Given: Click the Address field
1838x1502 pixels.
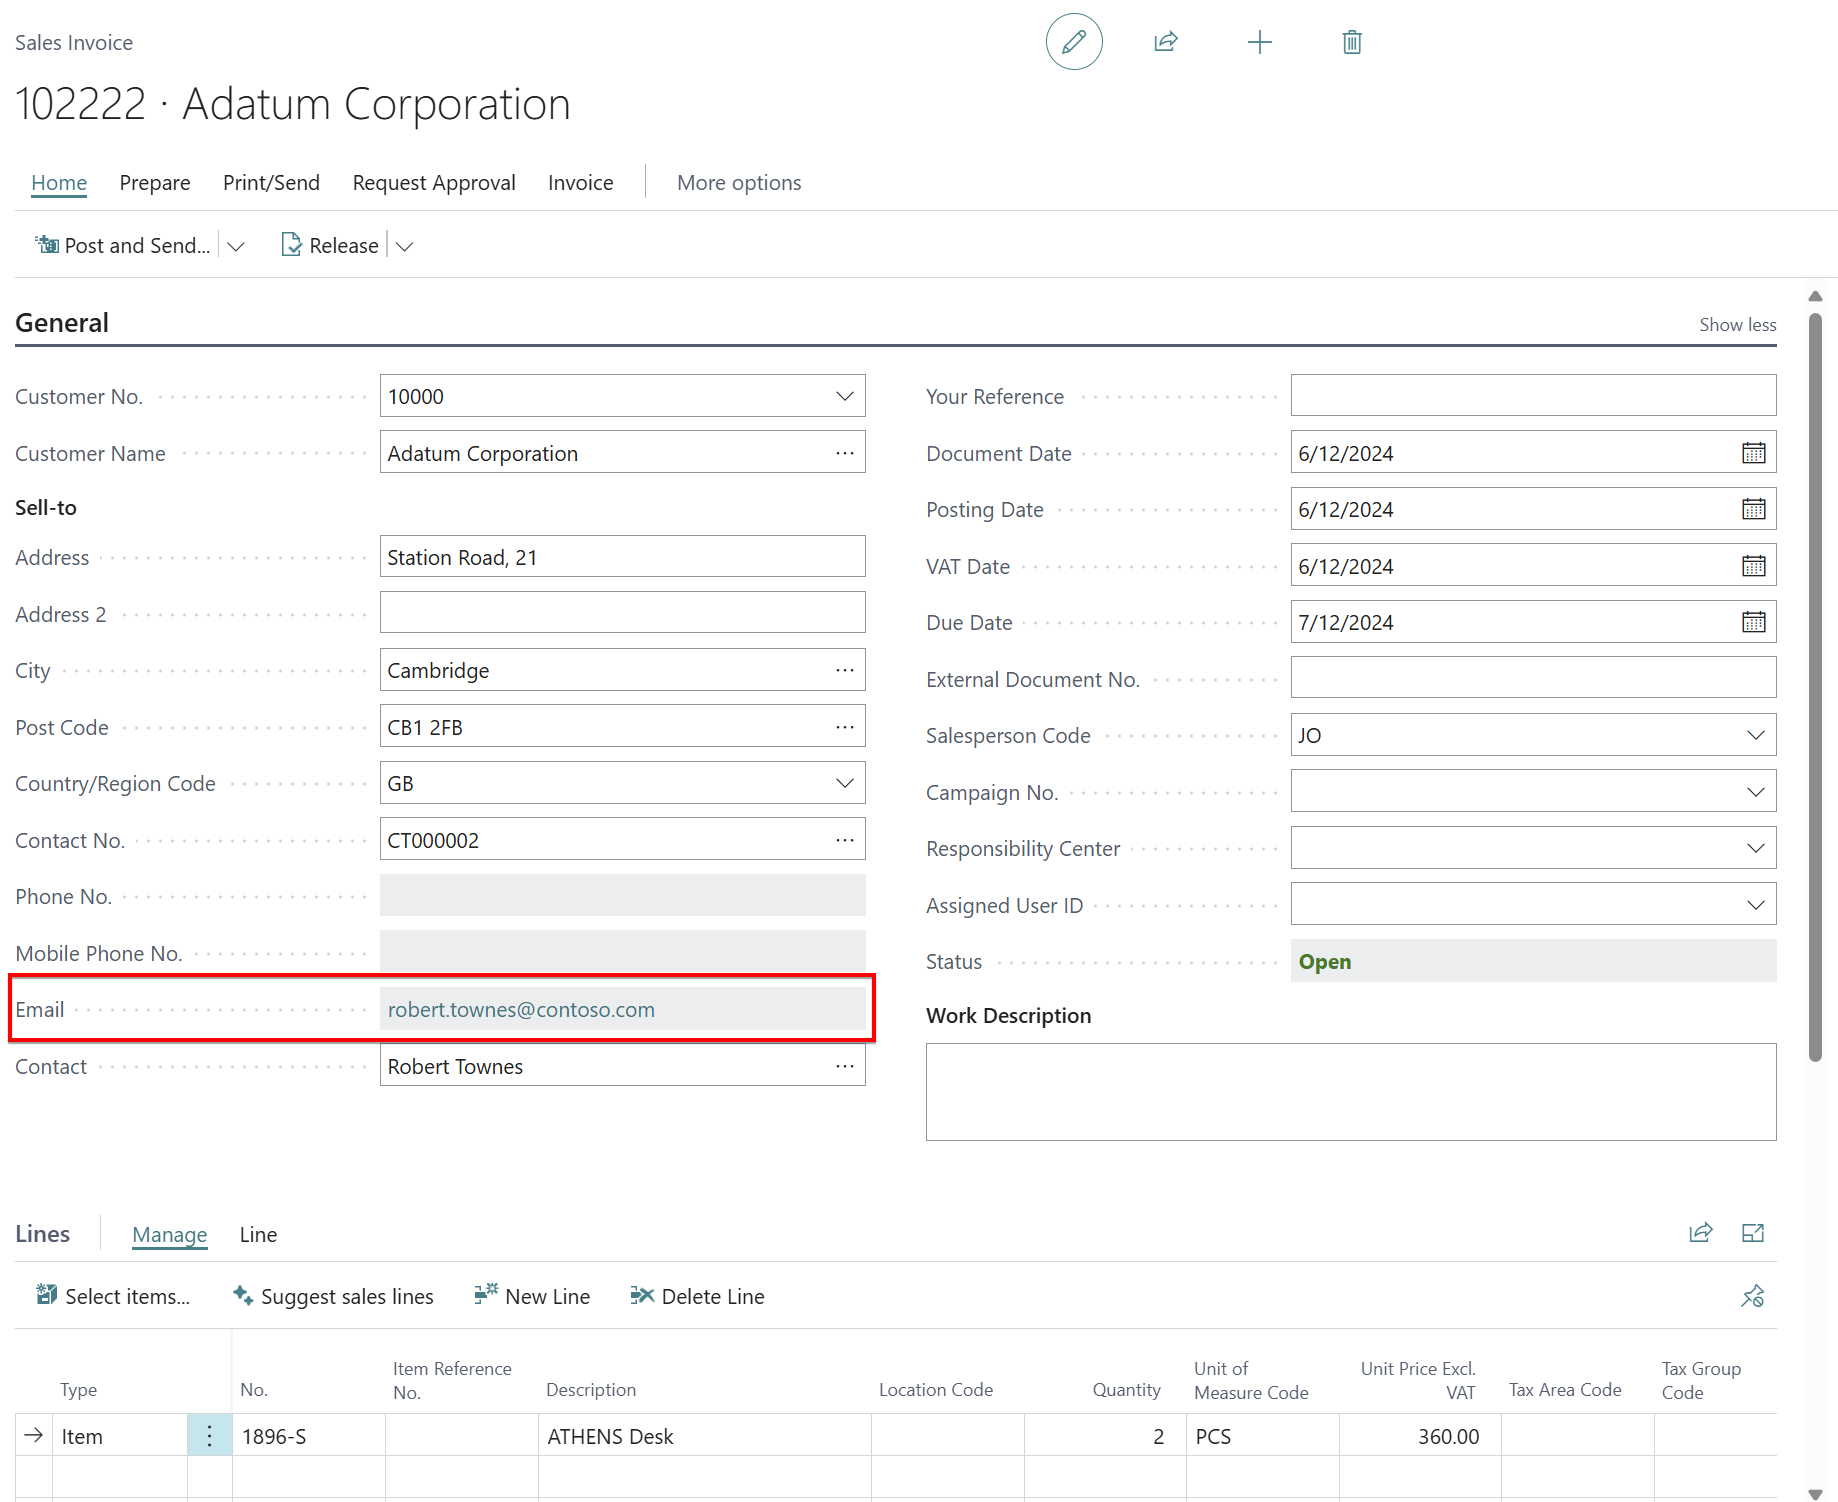Looking at the screenshot, I should (x=622, y=557).
